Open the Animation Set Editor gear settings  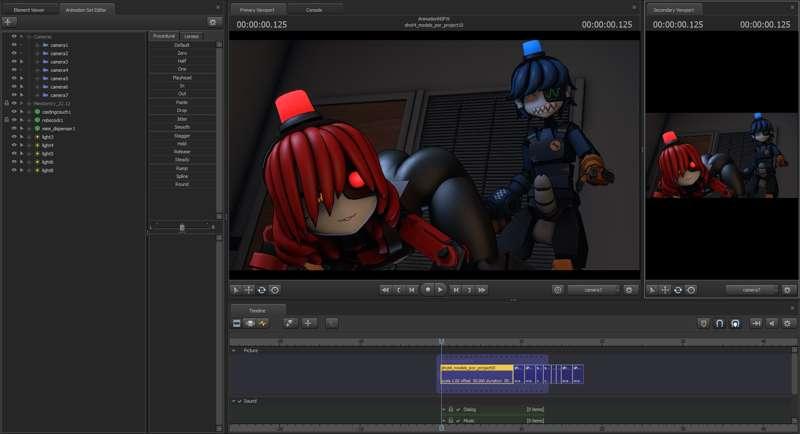(213, 21)
